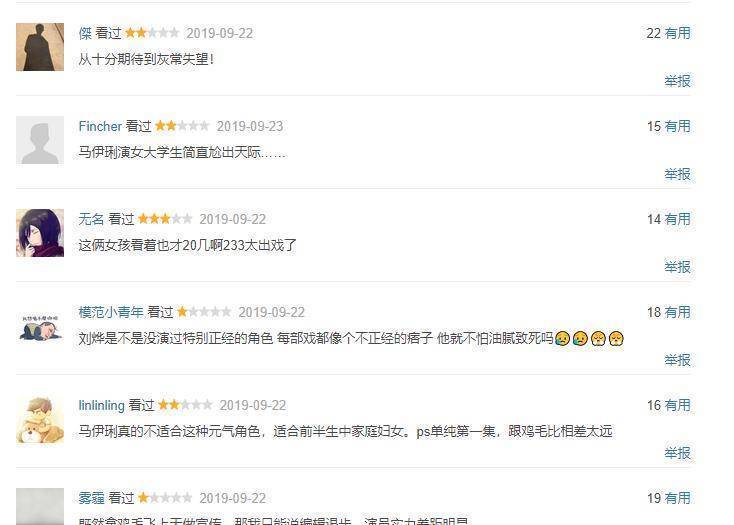Vote 有用 on linlinling's comment
Image resolution: width=734 pixels, height=525 pixels.
[677, 405]
